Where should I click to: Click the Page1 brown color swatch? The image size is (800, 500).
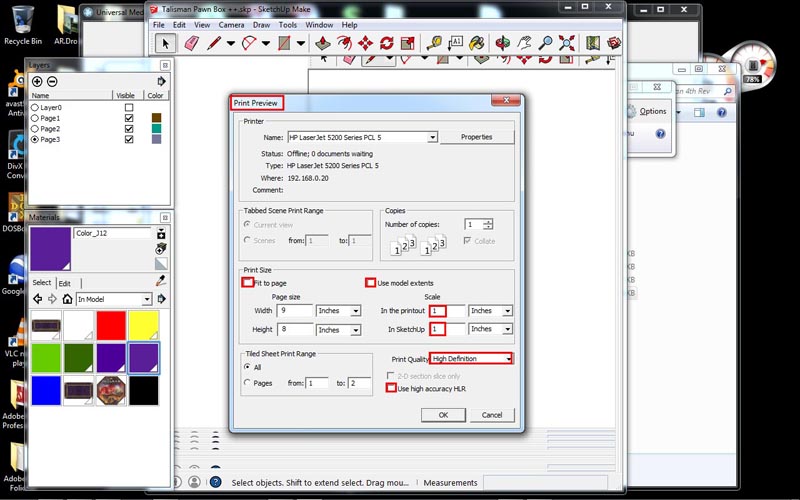(156, 118)
